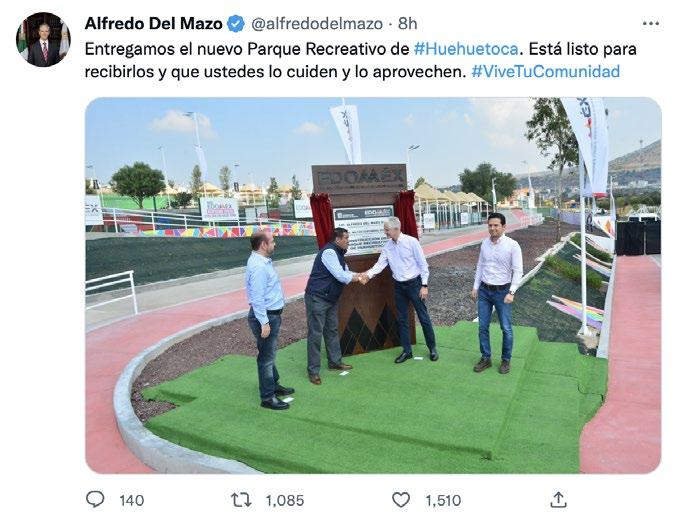Click the reply speech bubble icon
The height and width of the screenshot is (523, 678).
(x=95, y=499)
